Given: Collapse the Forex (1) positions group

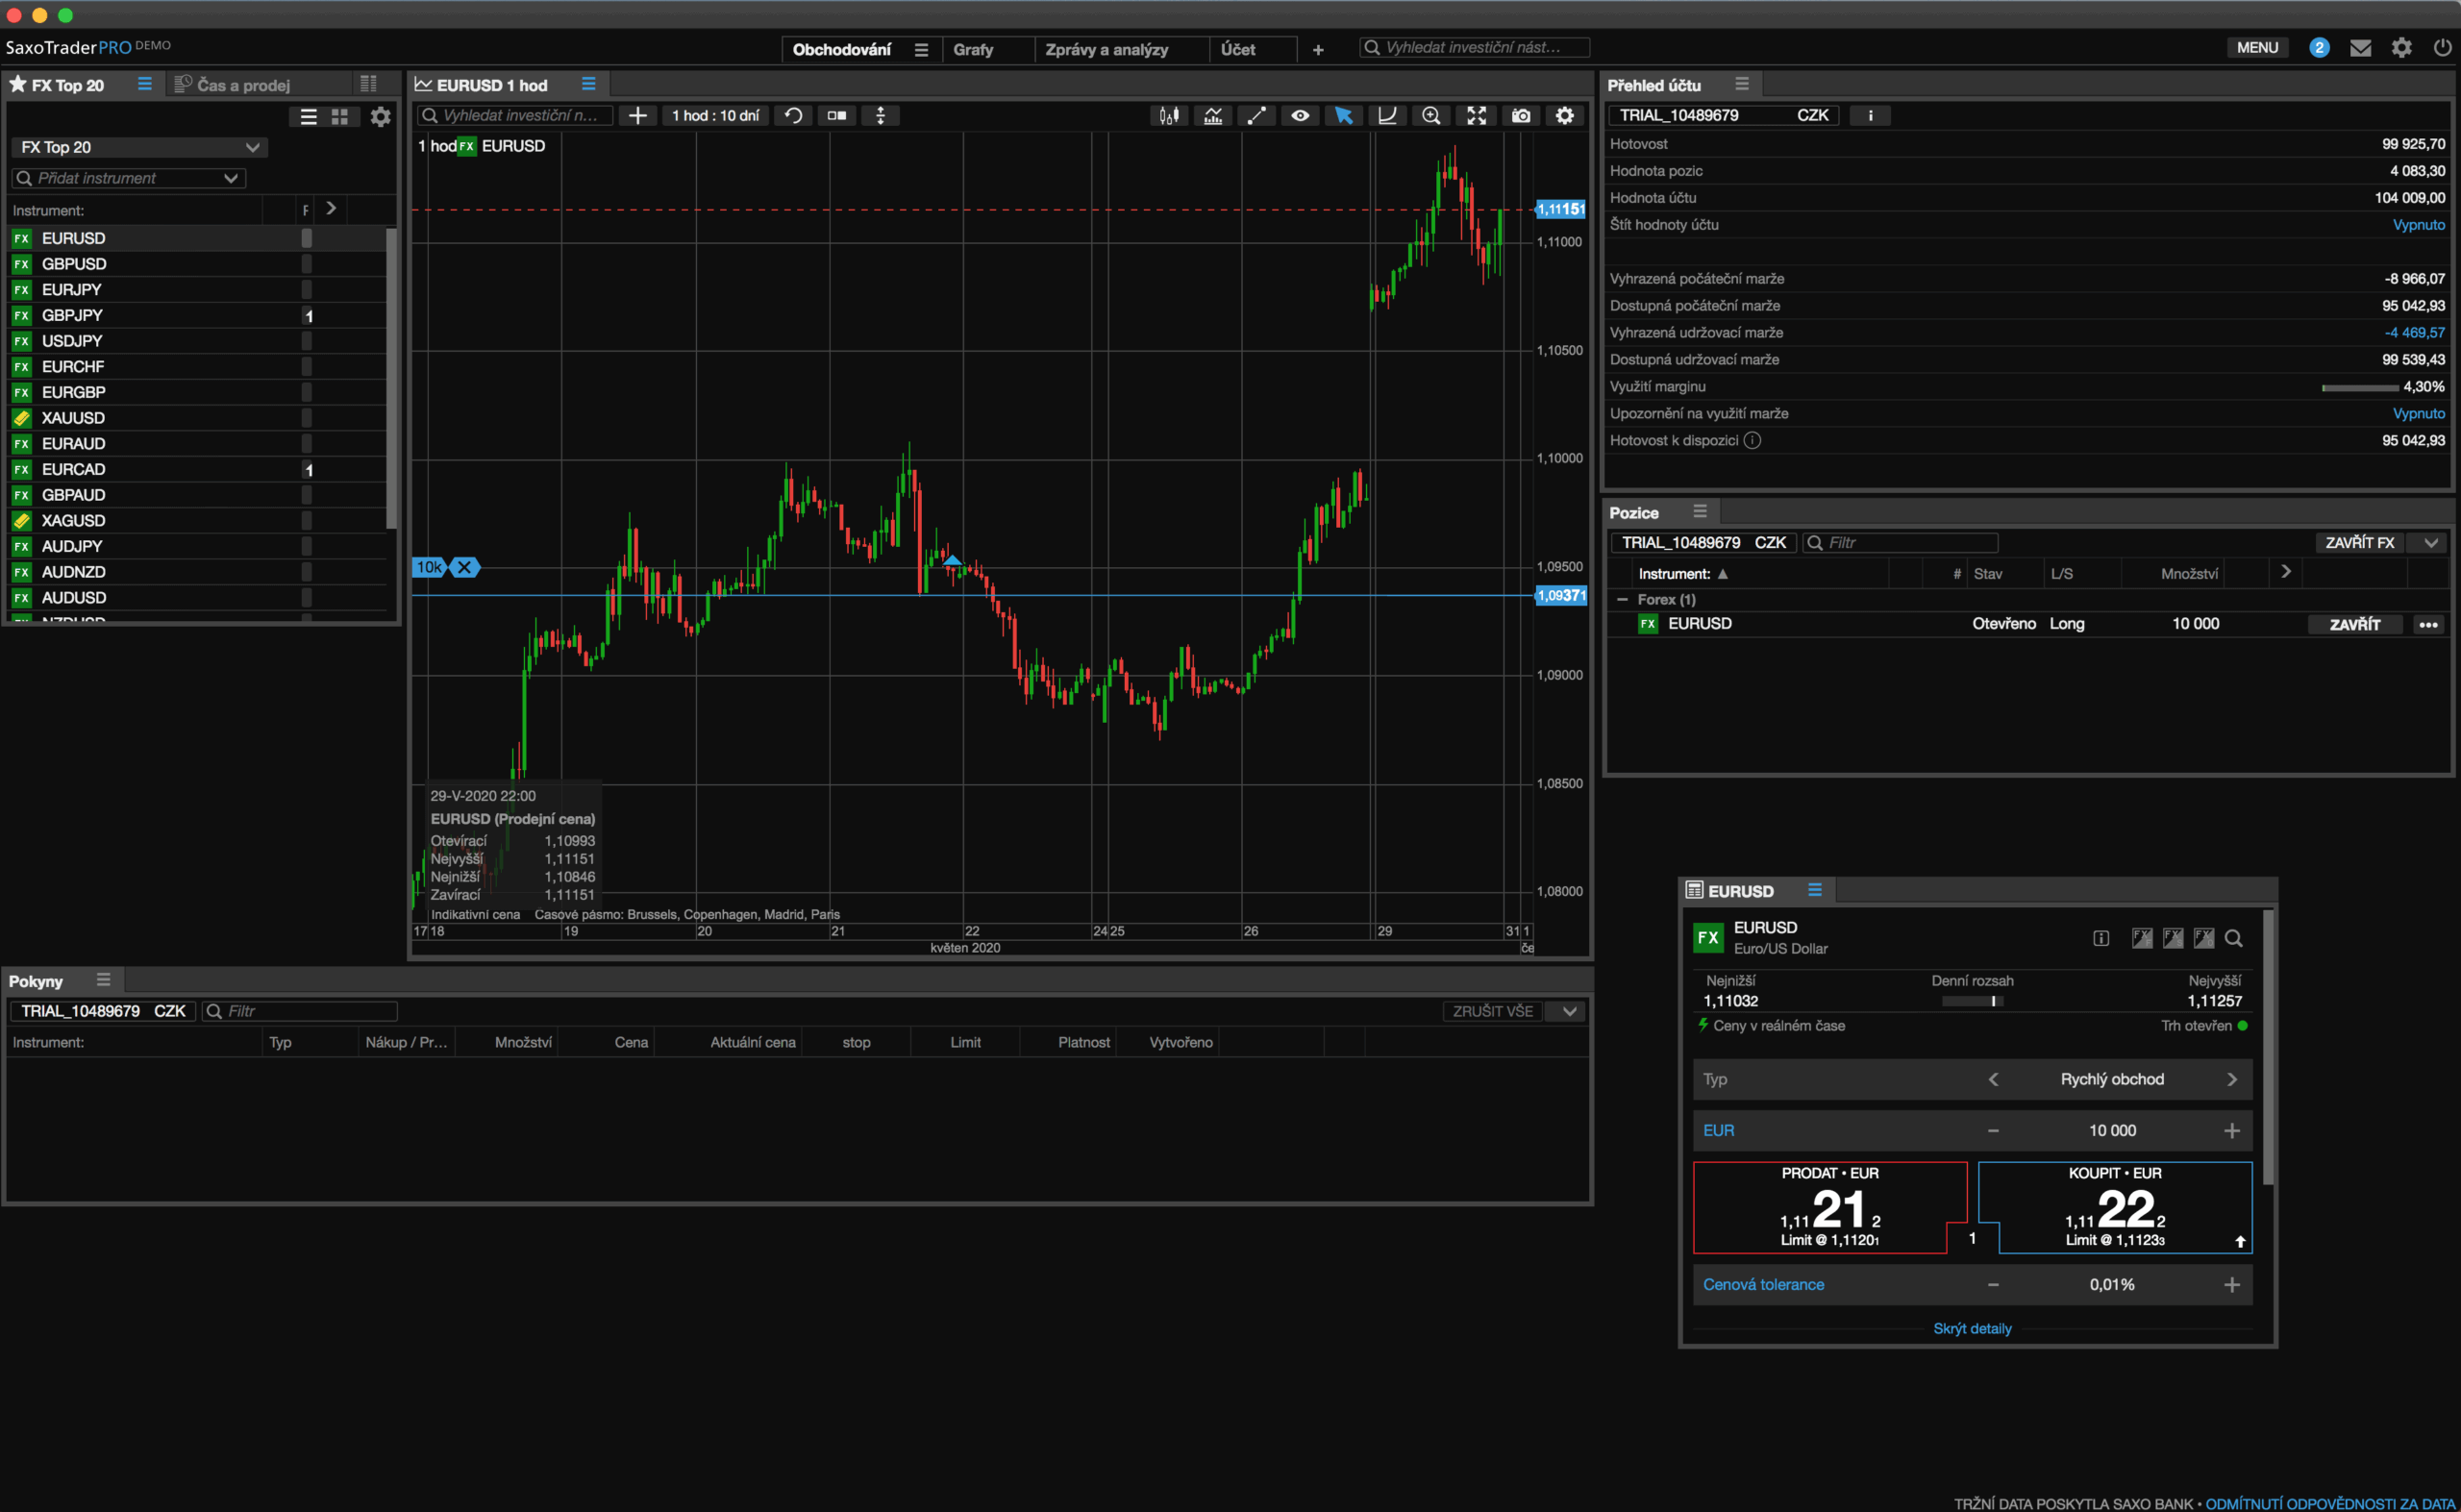Looking at the screenshot, I should click(x=1622, y=599).
